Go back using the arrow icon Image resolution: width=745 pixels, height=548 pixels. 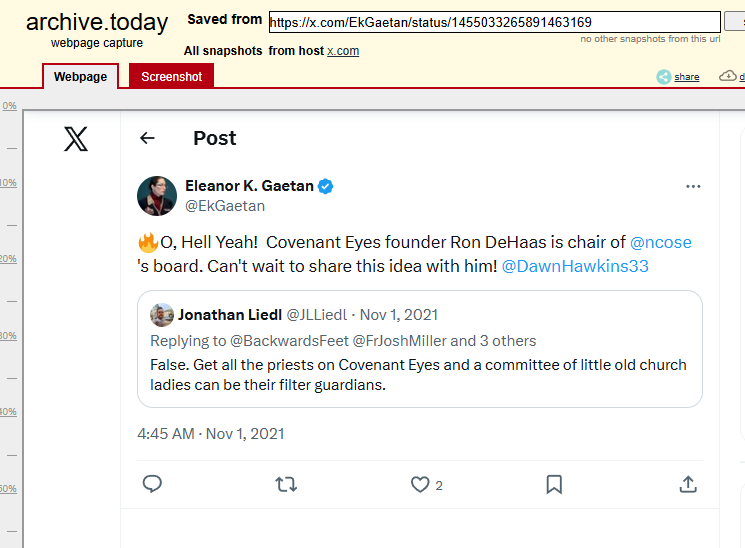pos(148,138)
